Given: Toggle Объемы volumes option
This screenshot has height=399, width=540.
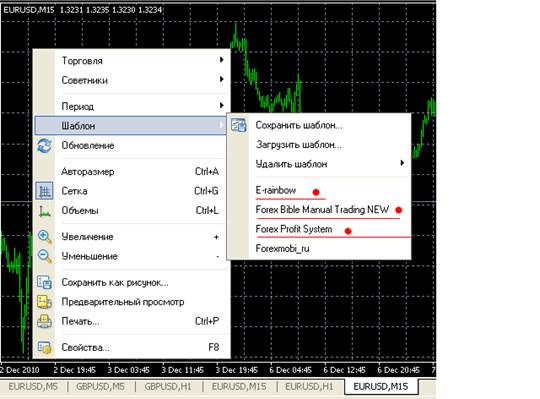Looking at the screenshot, I should [x=132, y=211].
